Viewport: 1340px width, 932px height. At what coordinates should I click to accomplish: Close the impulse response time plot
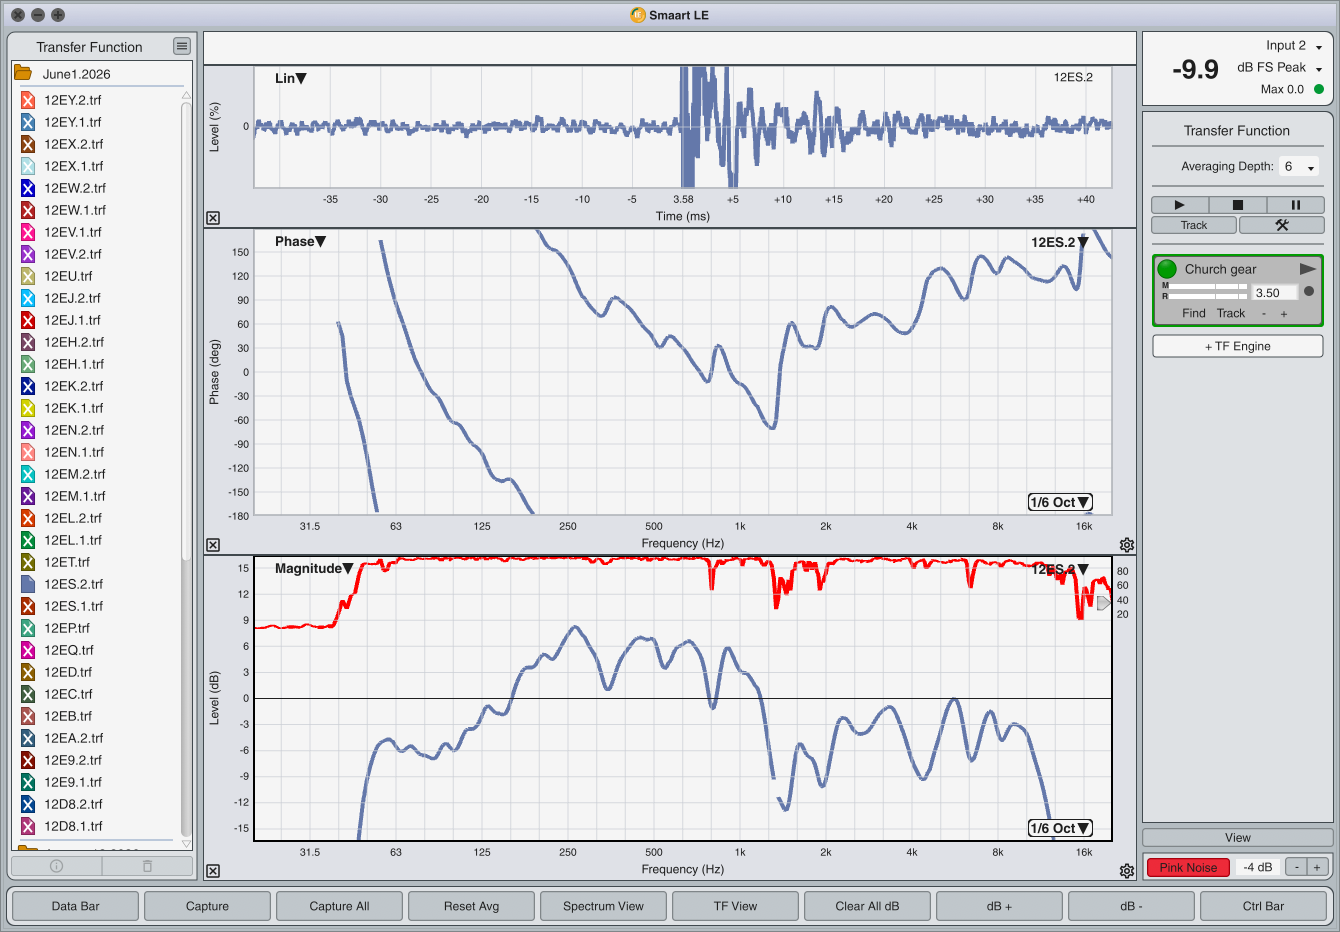click(213, 218)
